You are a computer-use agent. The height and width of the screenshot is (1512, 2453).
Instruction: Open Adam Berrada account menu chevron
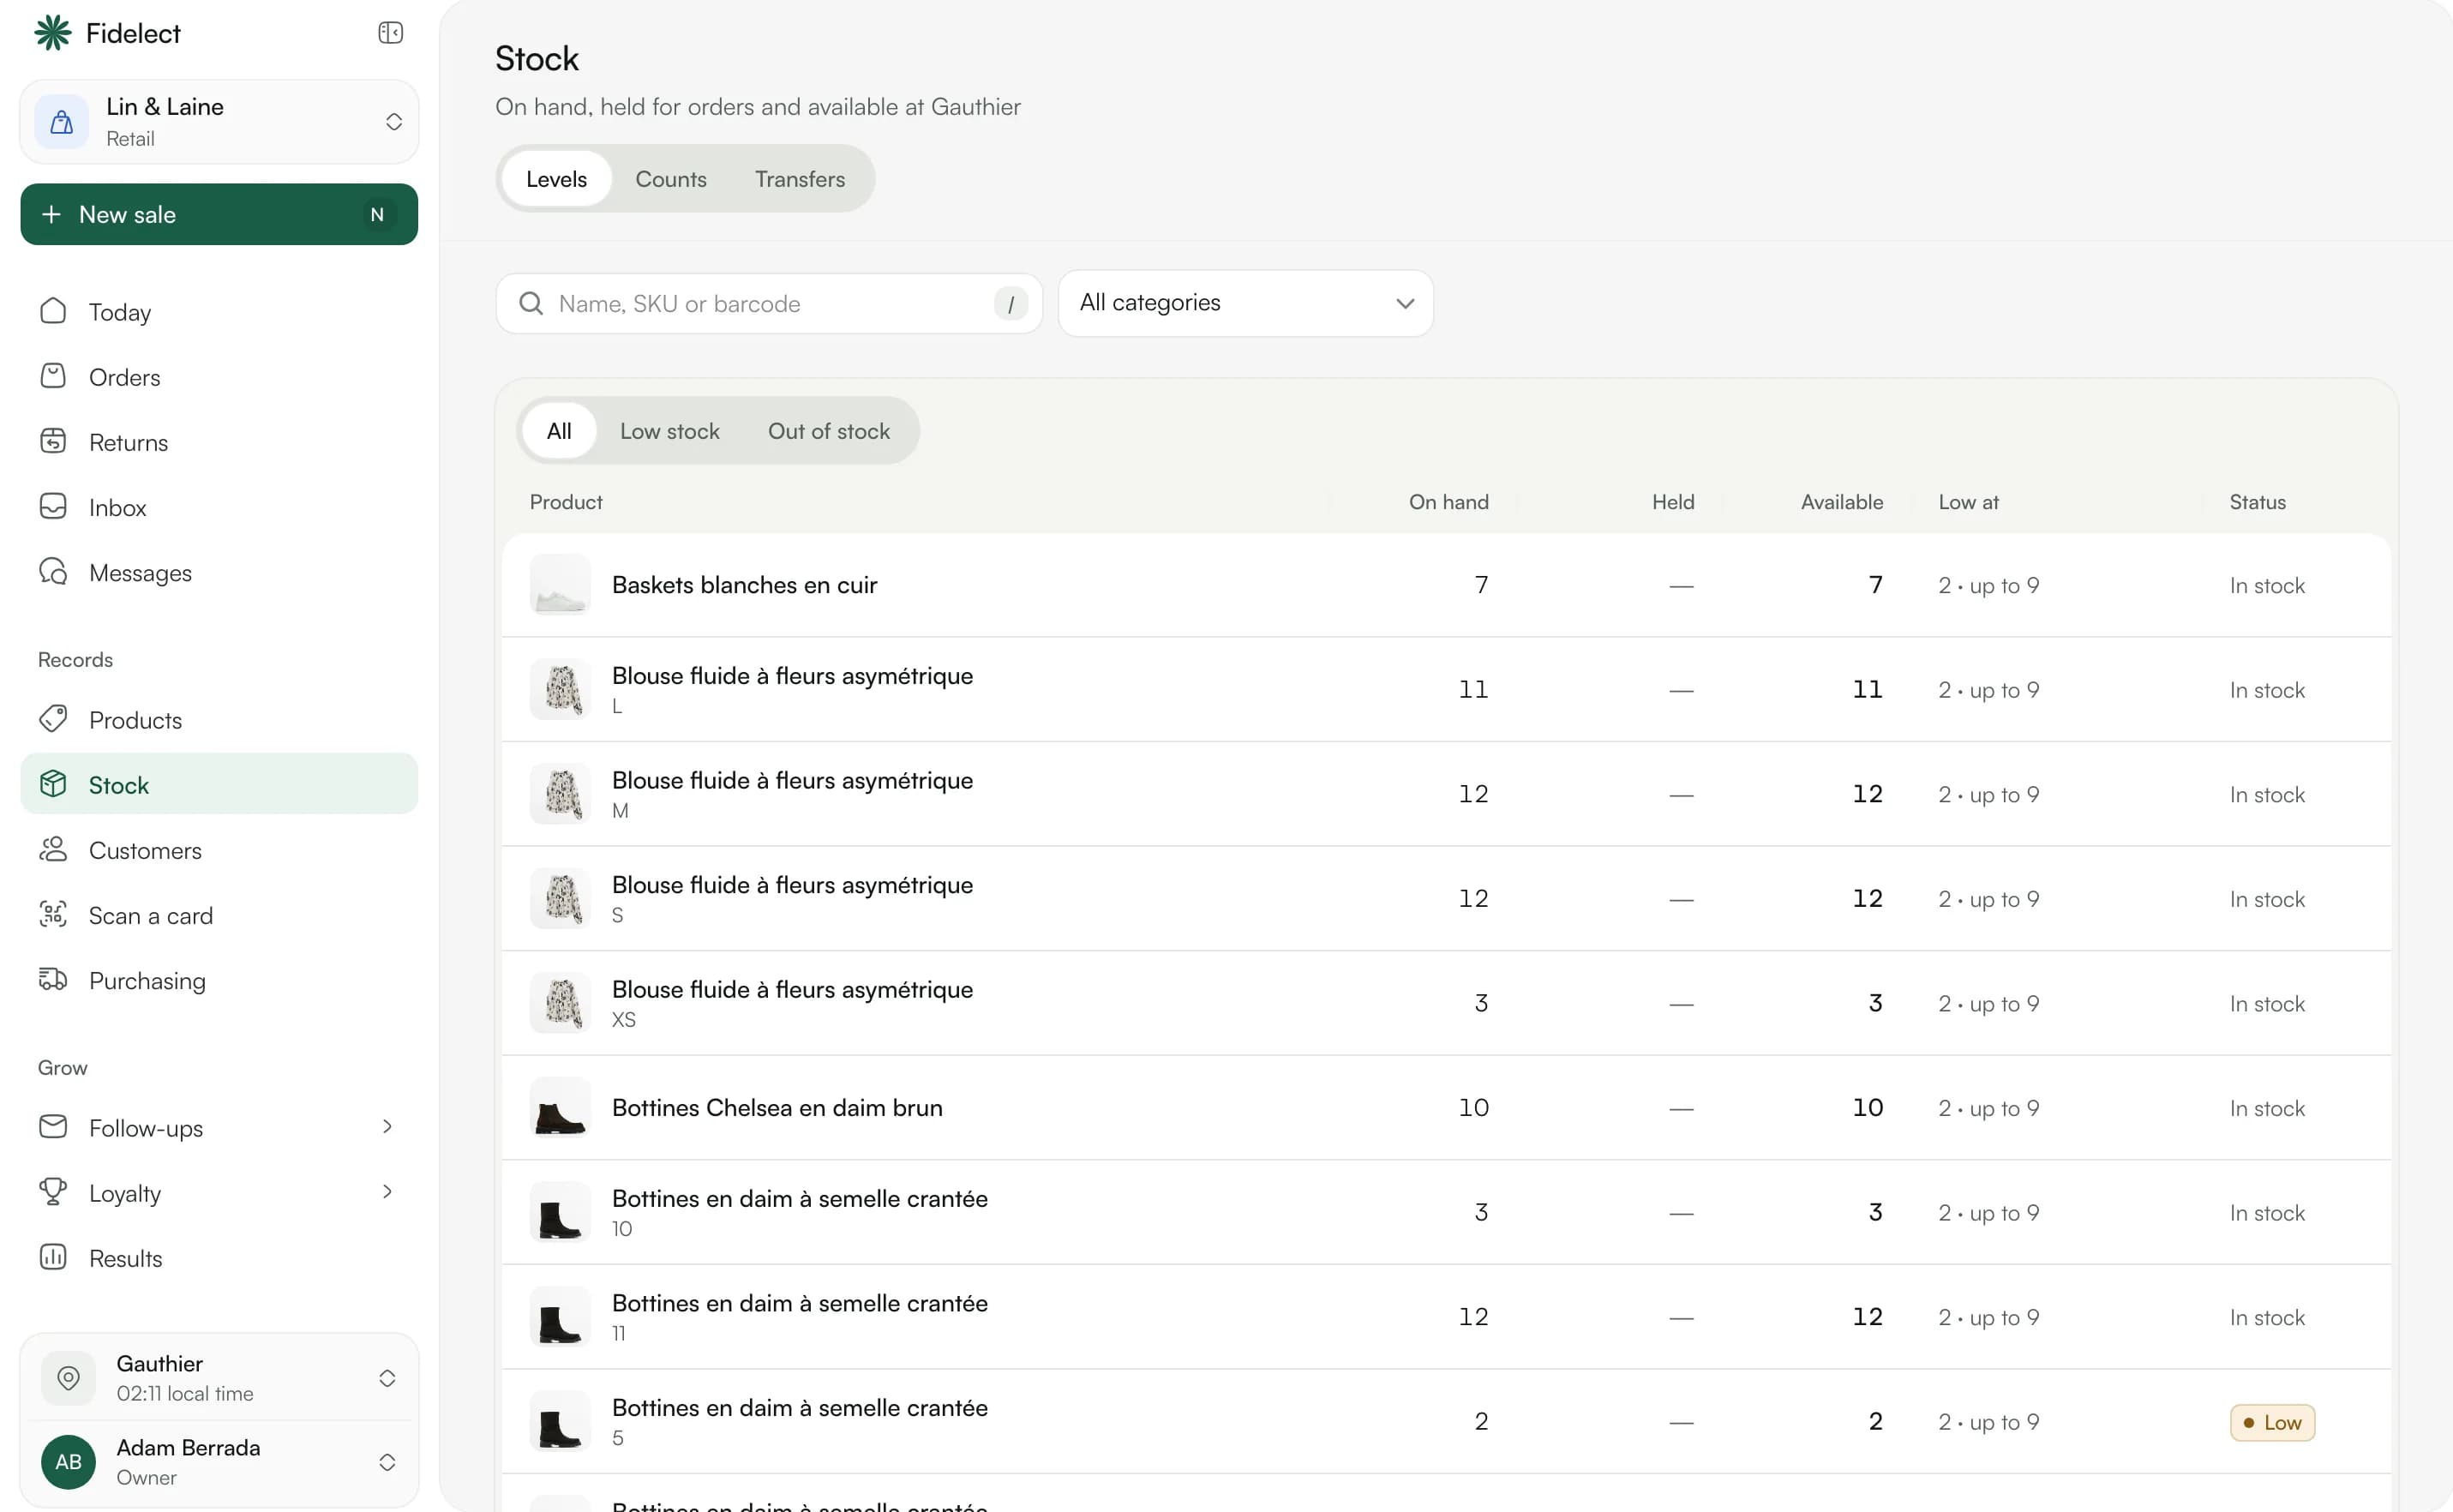(x=387, y=1463)
